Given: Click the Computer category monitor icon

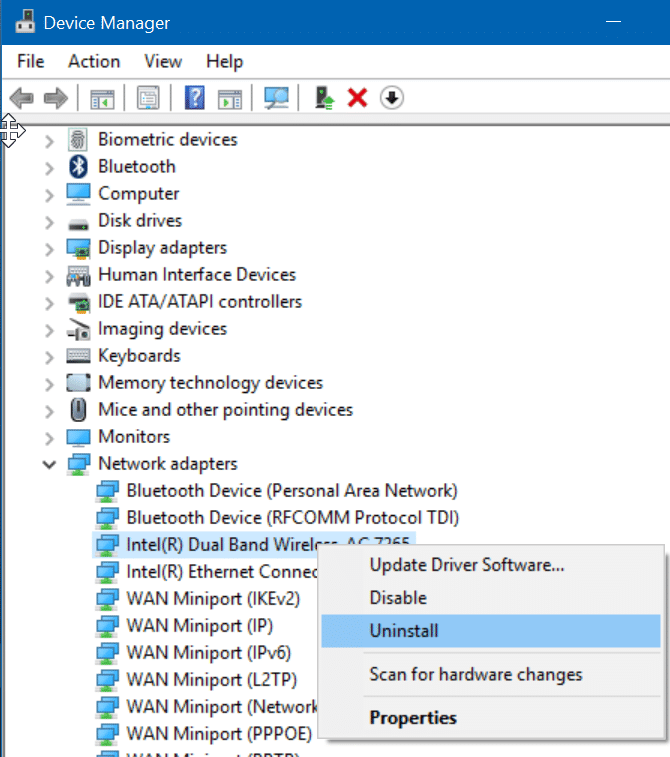Looking at the screenshot, I should point(78,194).
